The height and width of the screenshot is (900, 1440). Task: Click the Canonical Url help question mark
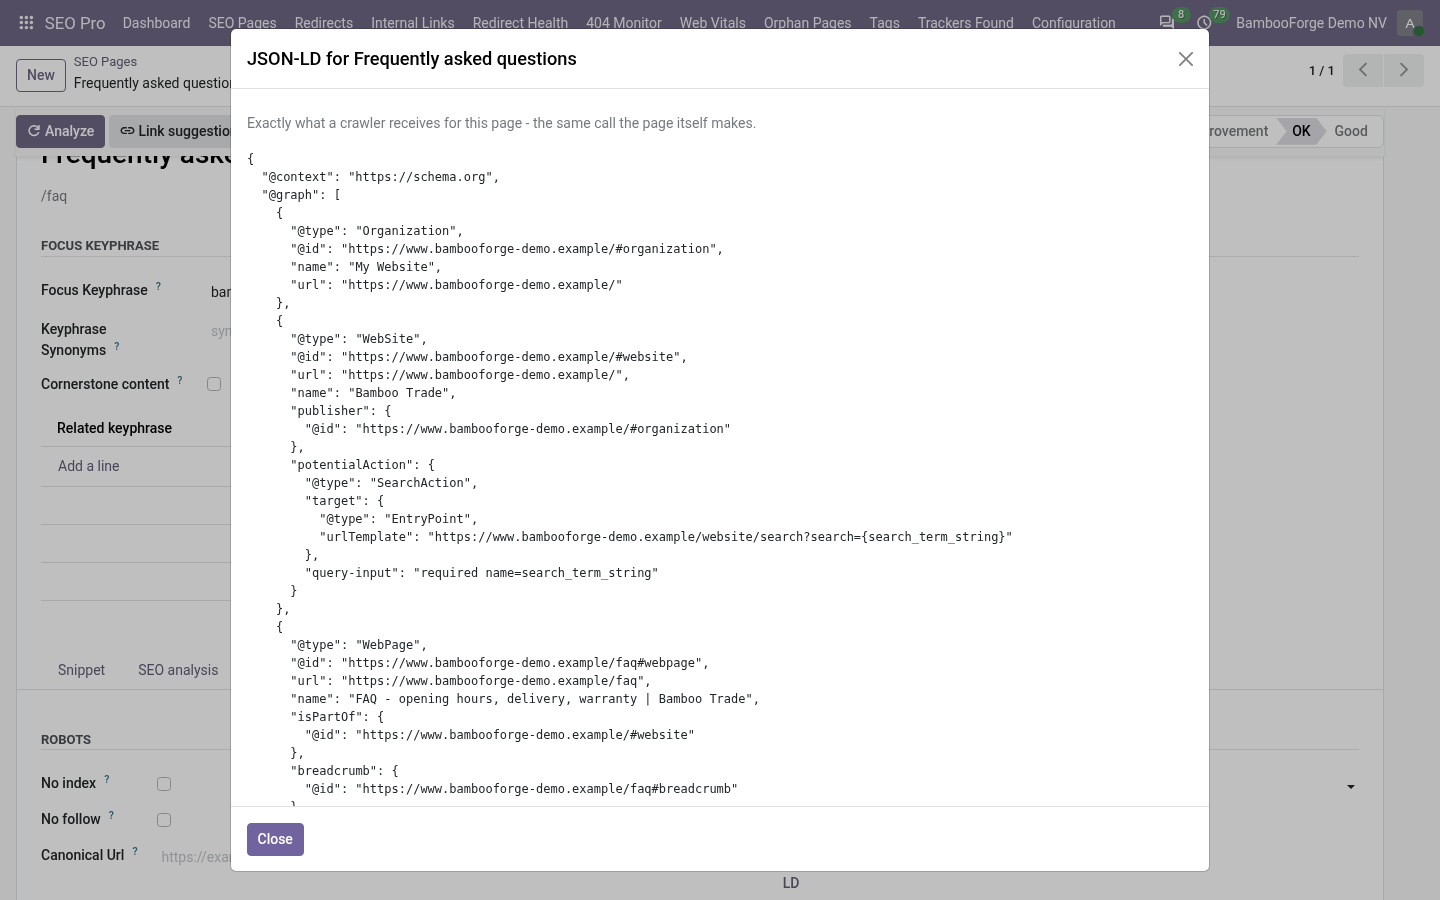coord(135,852)
